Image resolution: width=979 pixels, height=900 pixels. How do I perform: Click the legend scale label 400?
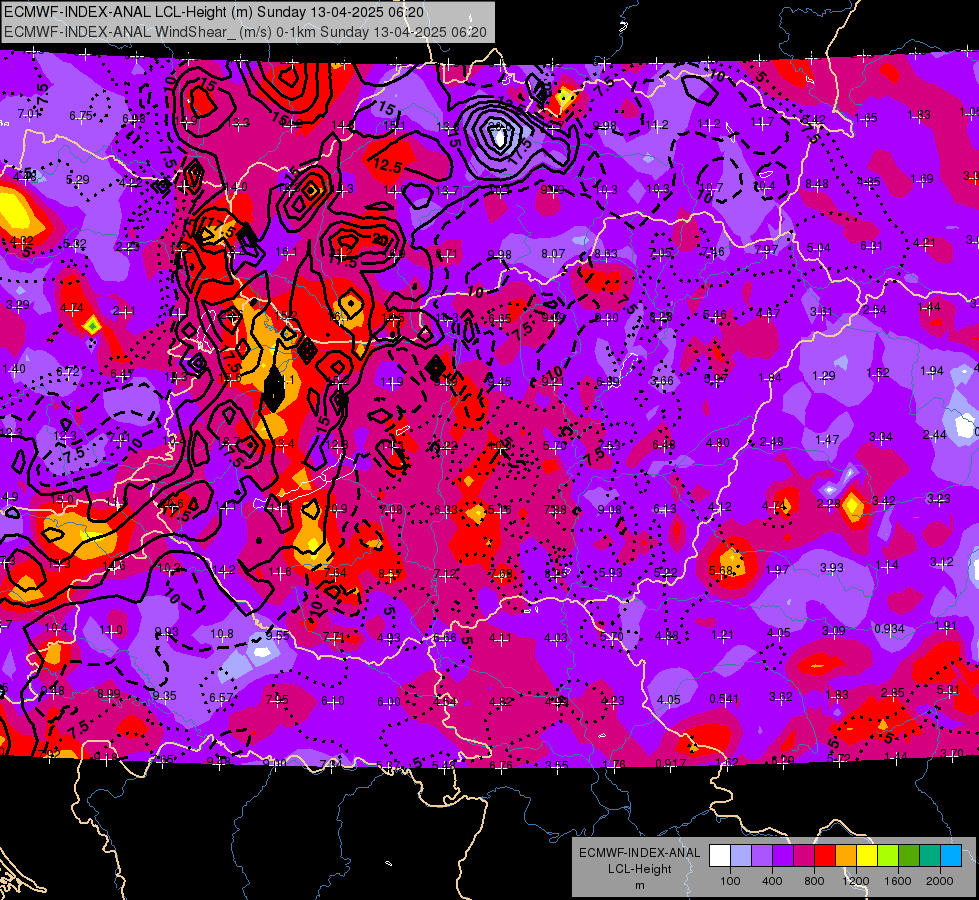(772, 881)
